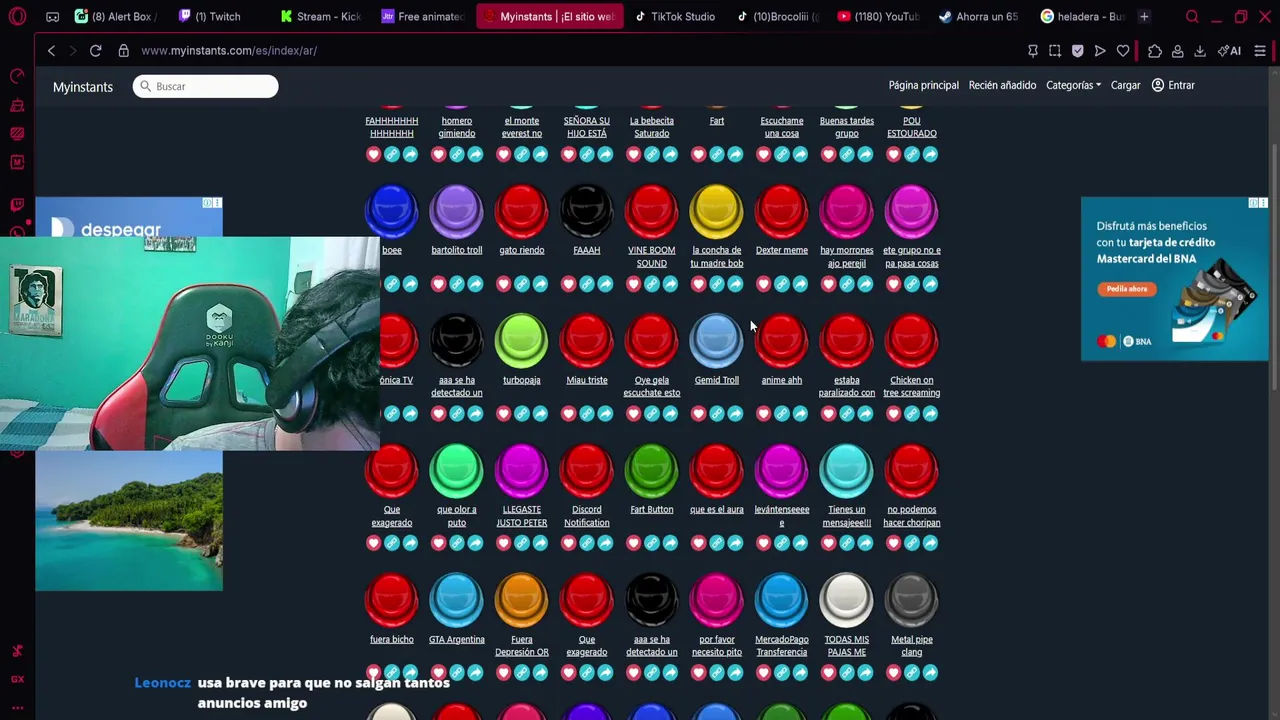This screenshot has width=1280, height=720.
Task: Click the browser back arrow
Action: pos(51,50)
